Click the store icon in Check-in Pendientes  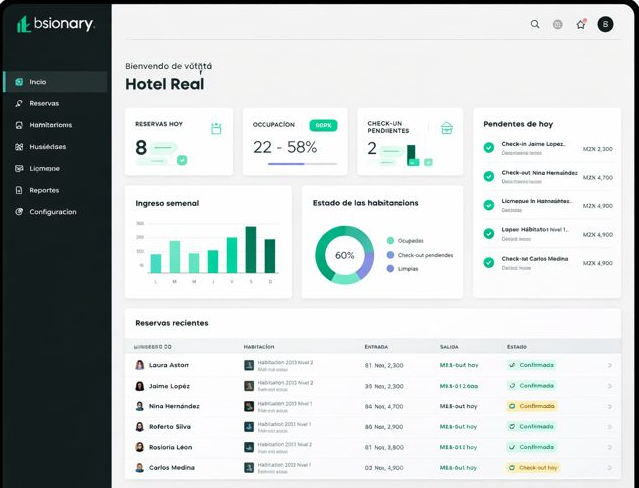coord(447,128)
